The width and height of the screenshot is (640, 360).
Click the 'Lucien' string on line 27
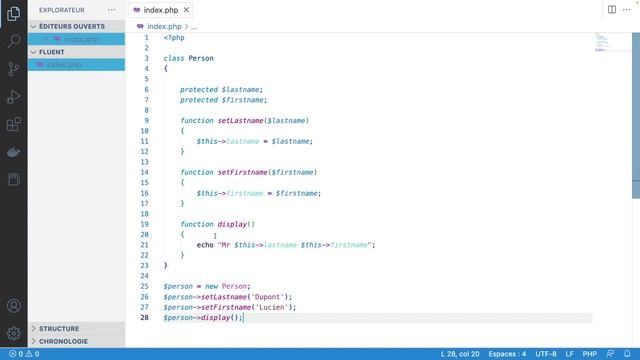(271, 307)
